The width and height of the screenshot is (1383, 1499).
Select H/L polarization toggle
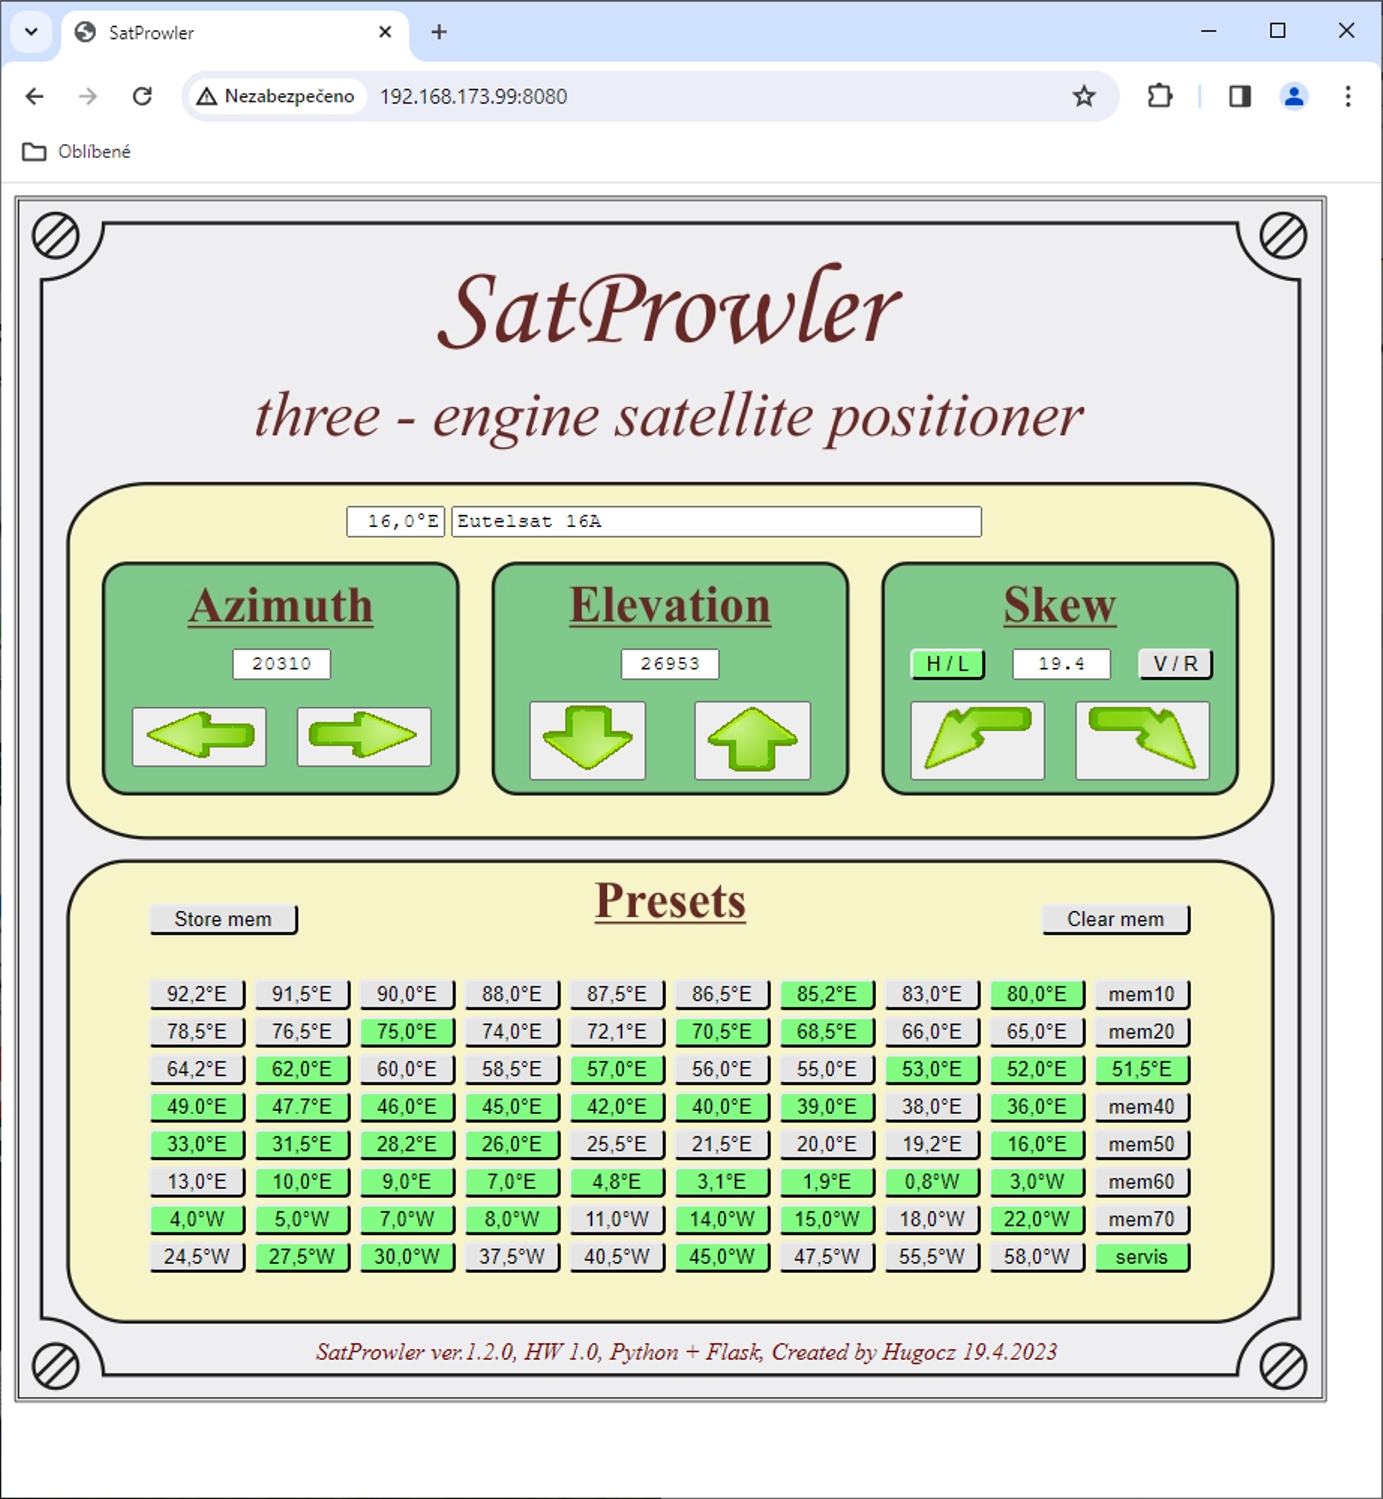(947, 664)
